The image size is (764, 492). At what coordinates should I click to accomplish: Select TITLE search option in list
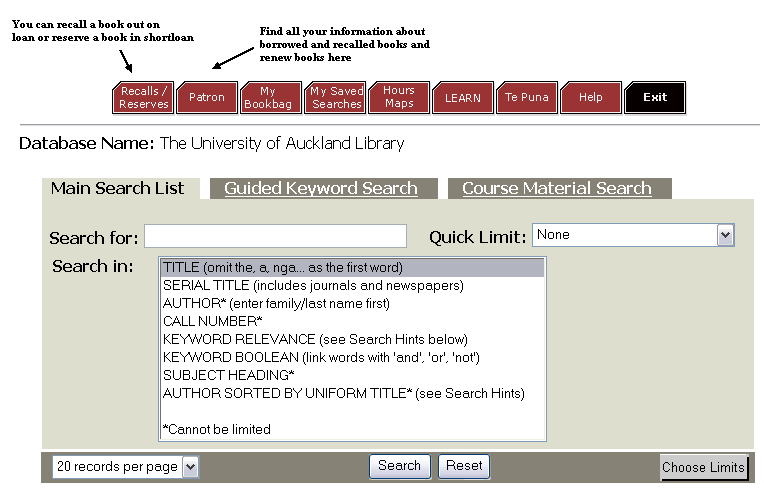coord(352,267)
